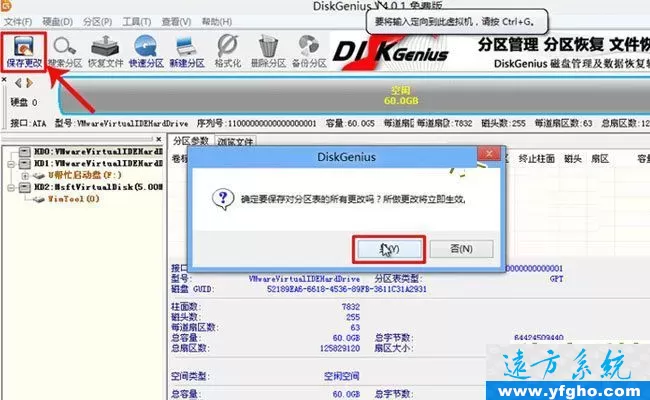Confirm saving with the 是(Y) button

389,249
